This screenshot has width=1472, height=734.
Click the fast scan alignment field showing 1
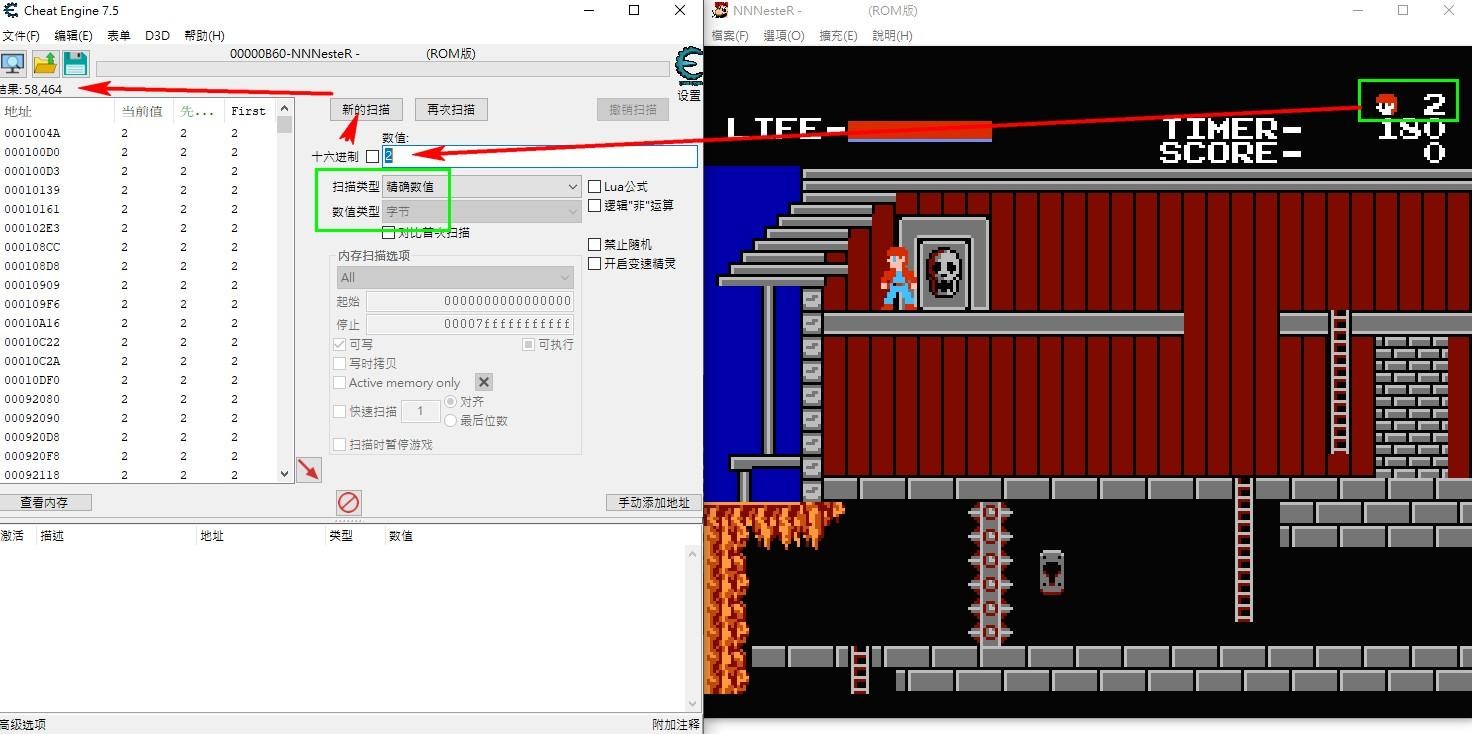point(421,411)
